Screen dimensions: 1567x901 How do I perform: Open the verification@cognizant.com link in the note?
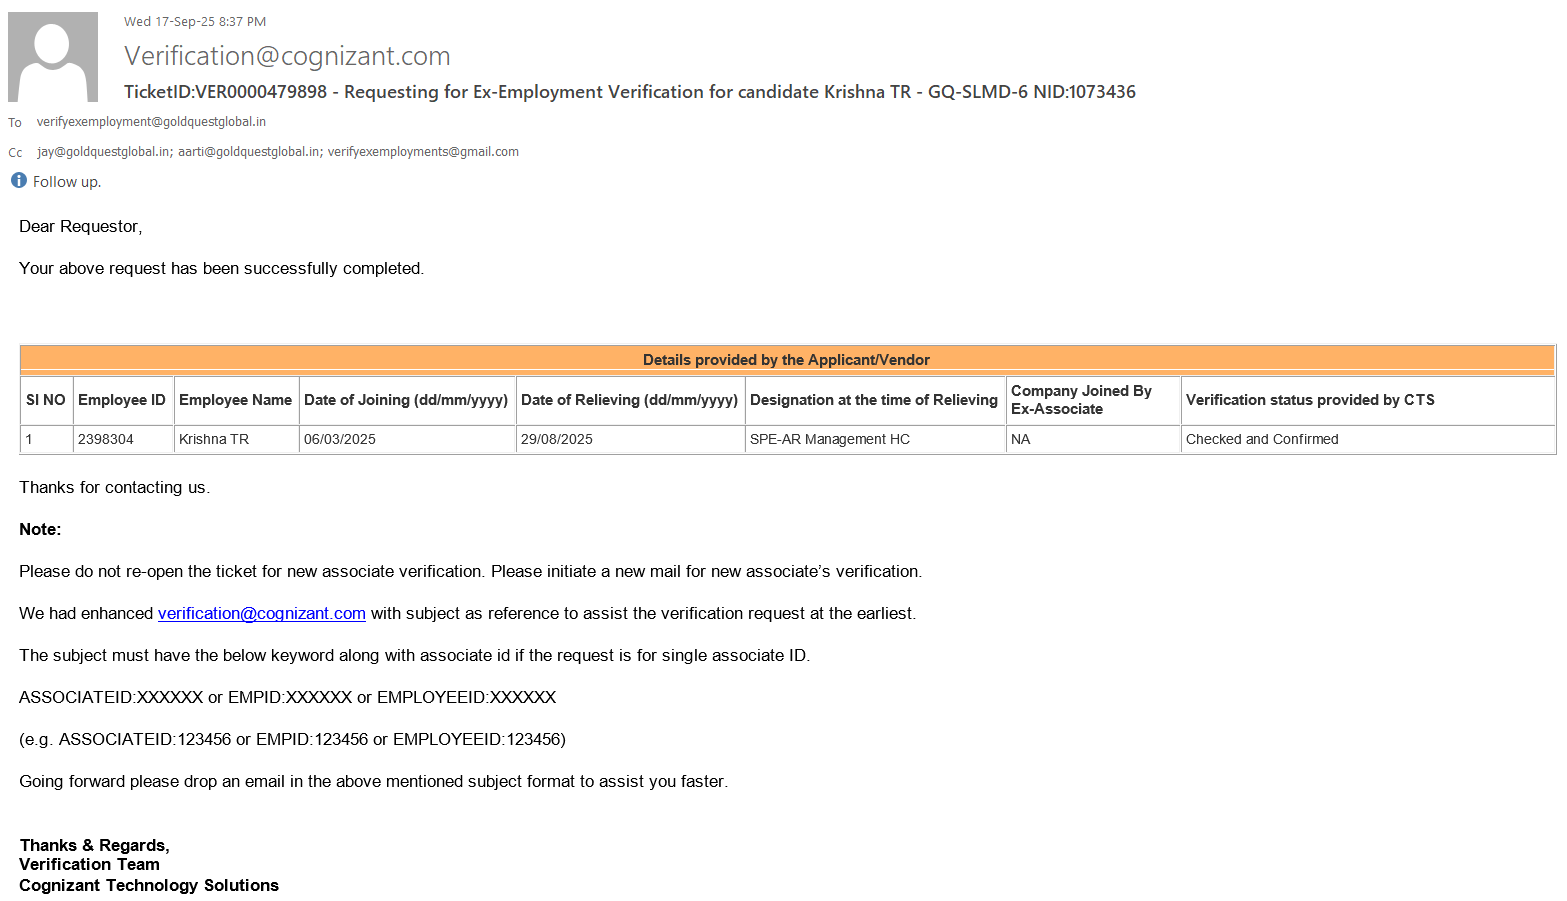tap(262, 613)
